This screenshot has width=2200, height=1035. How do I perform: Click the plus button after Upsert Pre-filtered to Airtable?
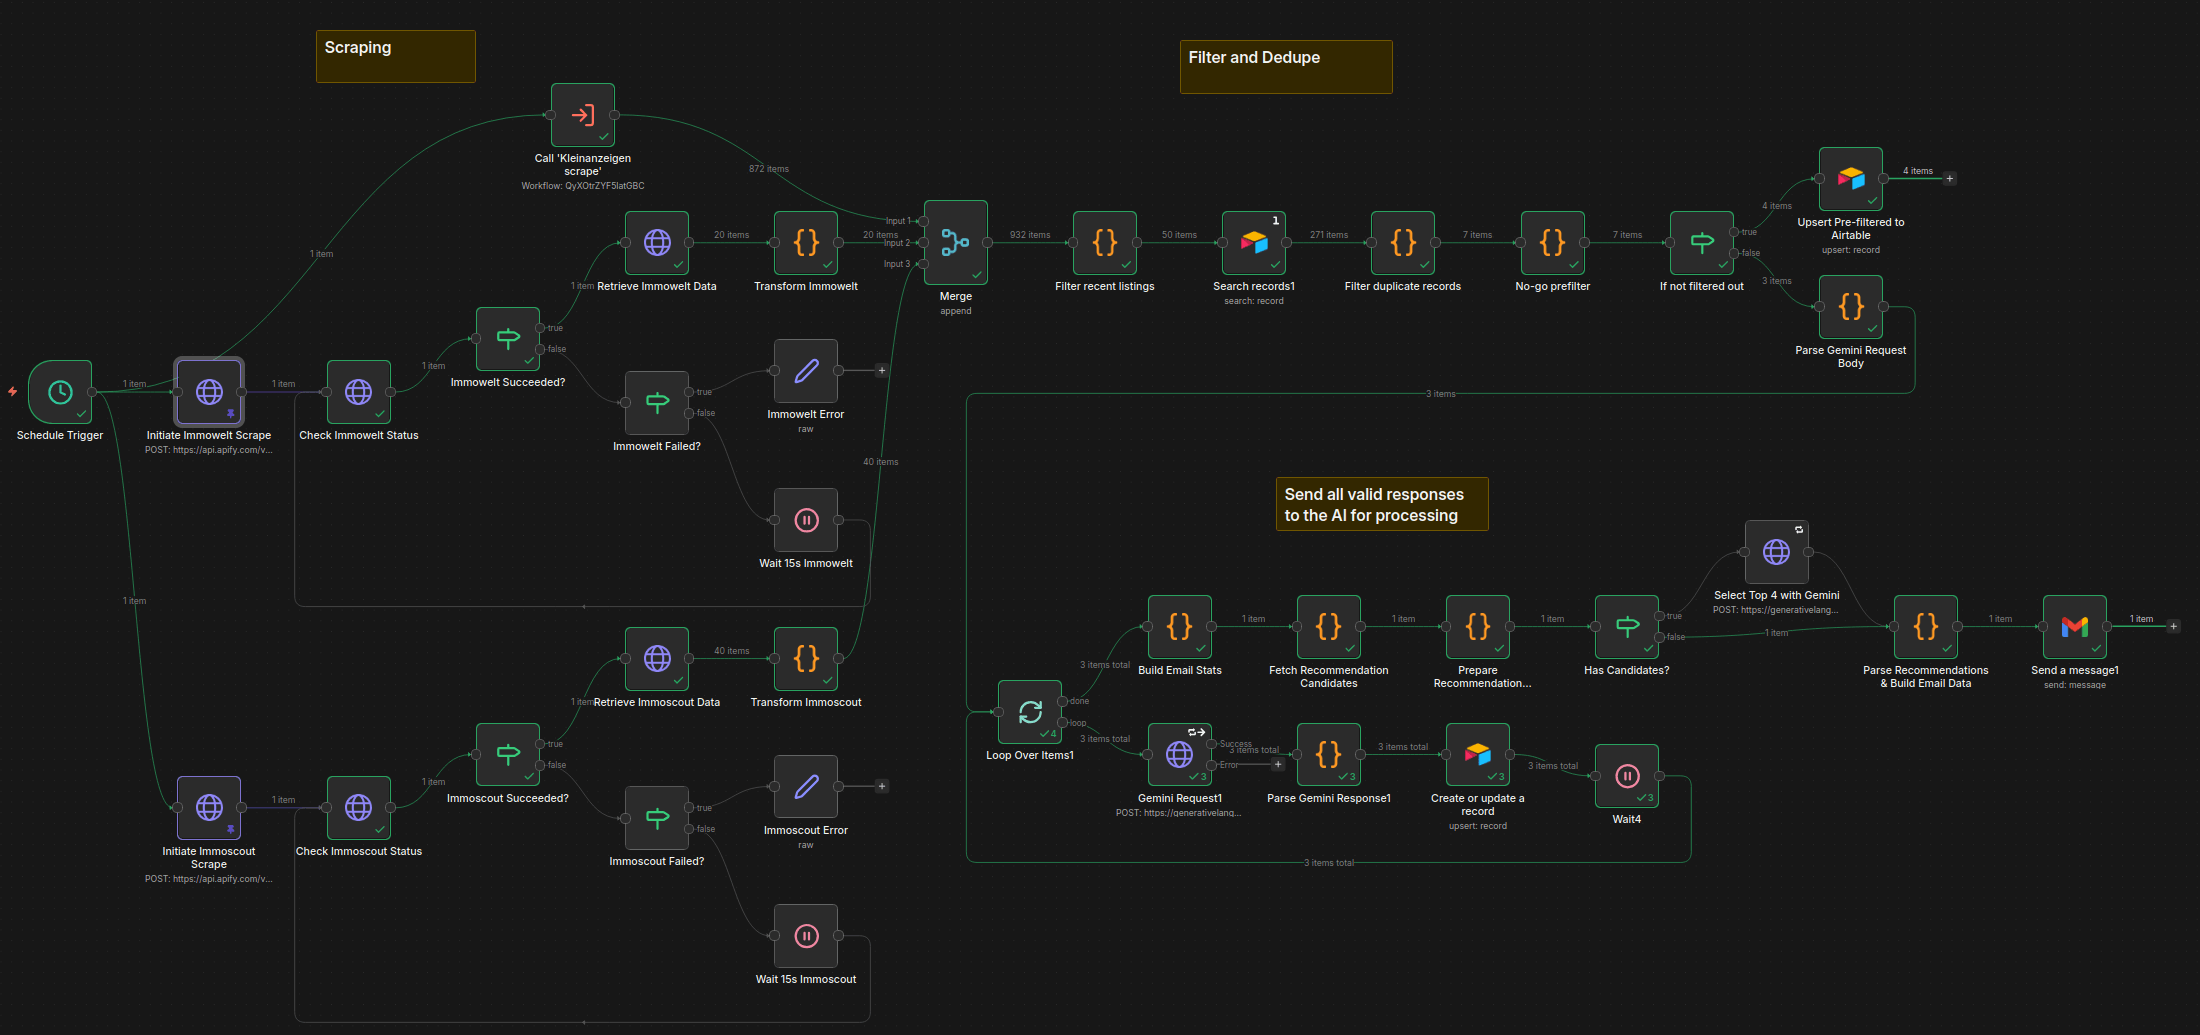1950,178
